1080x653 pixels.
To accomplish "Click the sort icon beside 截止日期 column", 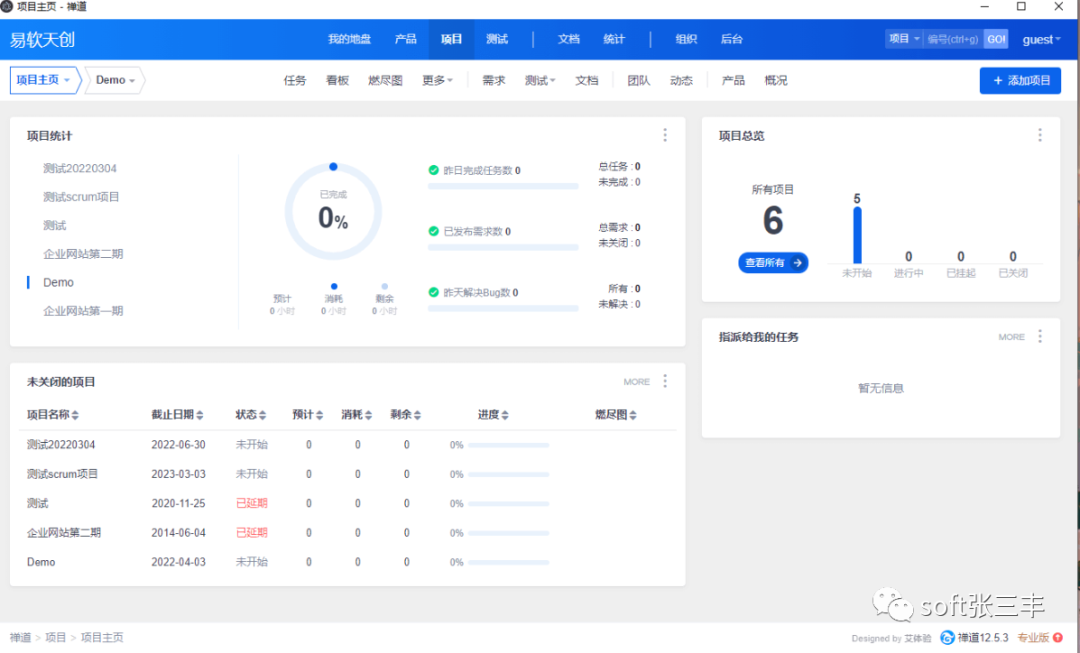I will 200,415.
